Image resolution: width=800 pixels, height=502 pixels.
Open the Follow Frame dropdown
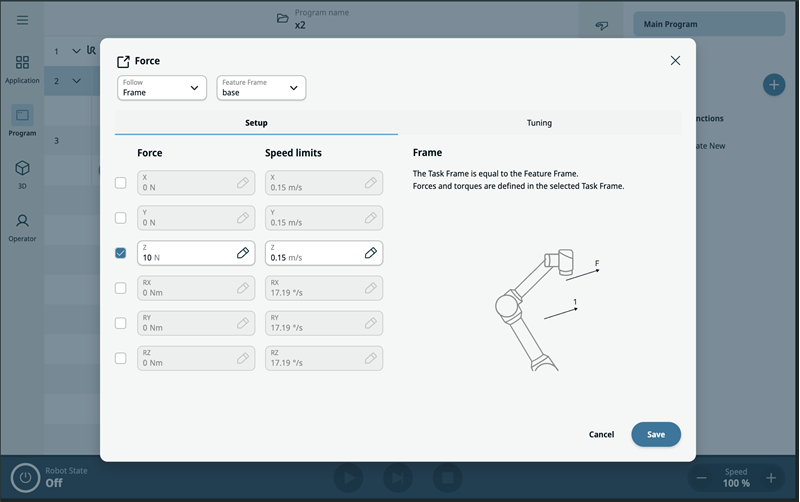click(162, 88)
